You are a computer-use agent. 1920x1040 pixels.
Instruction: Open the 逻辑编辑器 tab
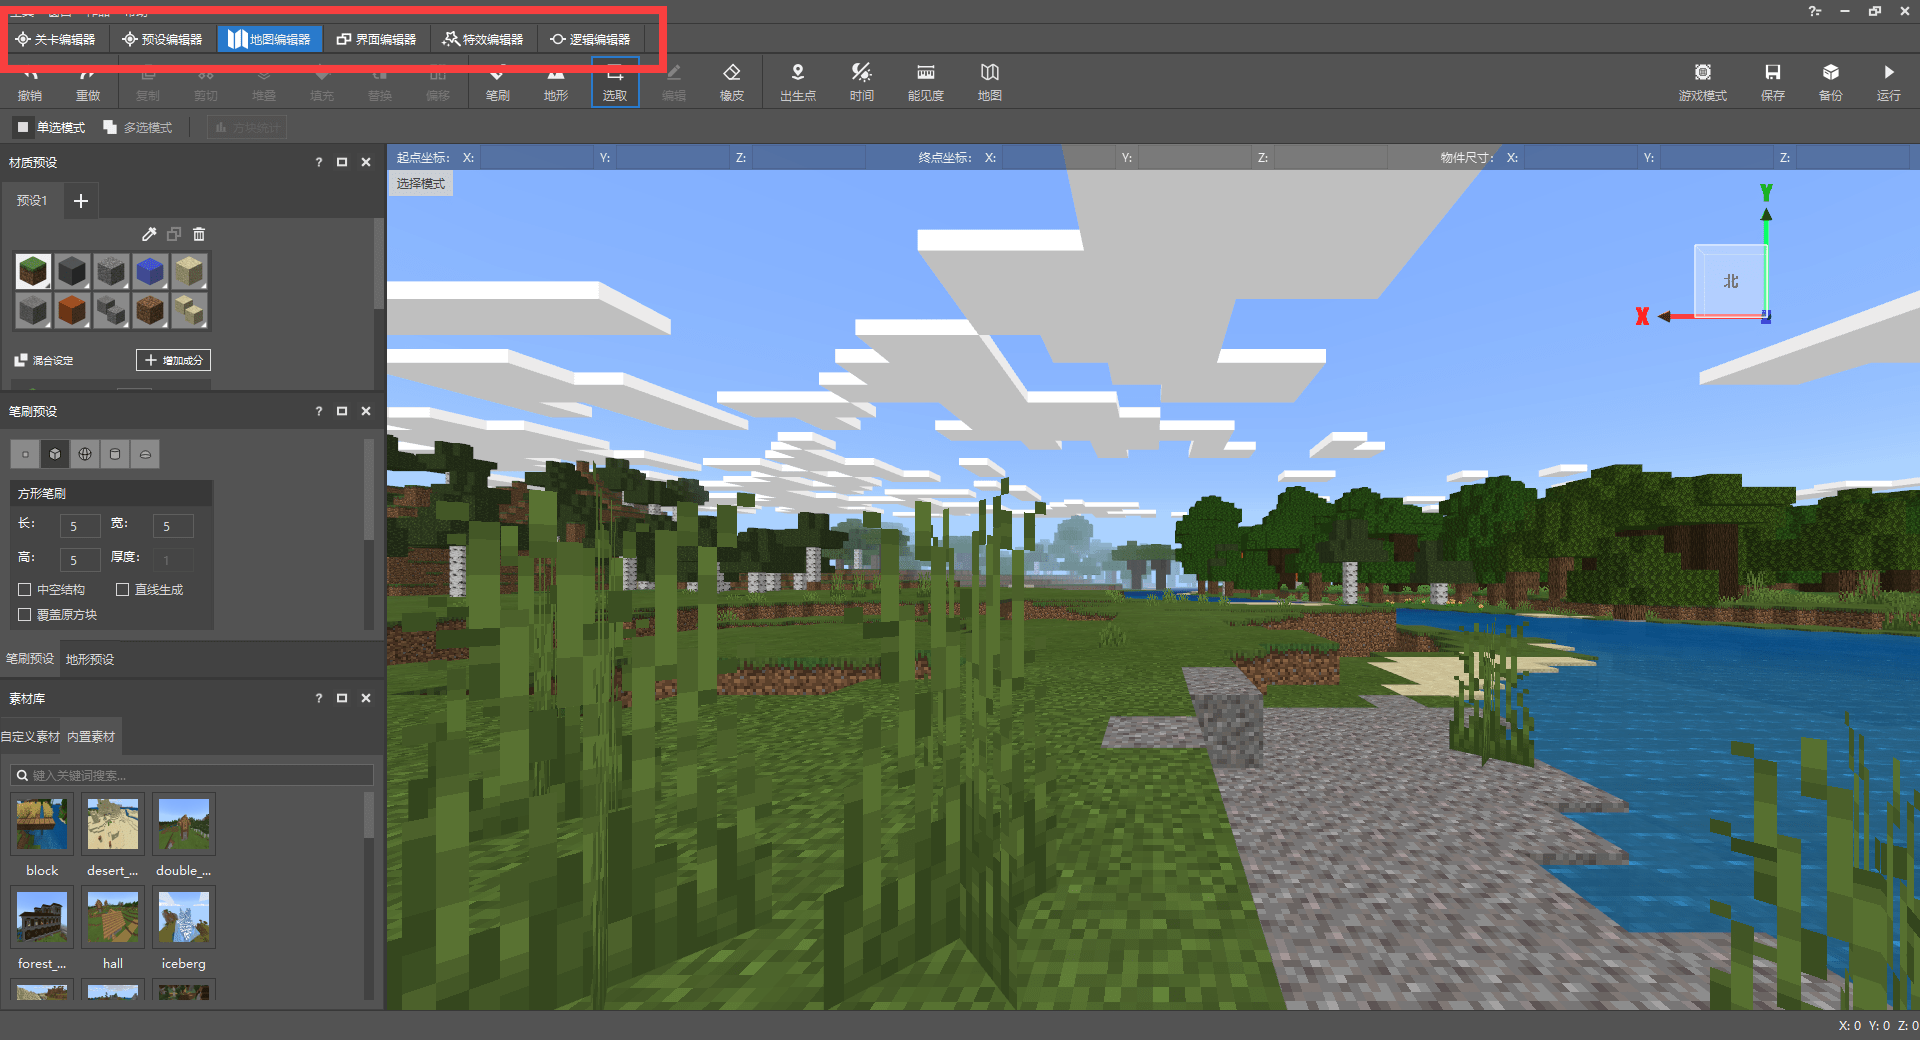[x=590, y=39]
